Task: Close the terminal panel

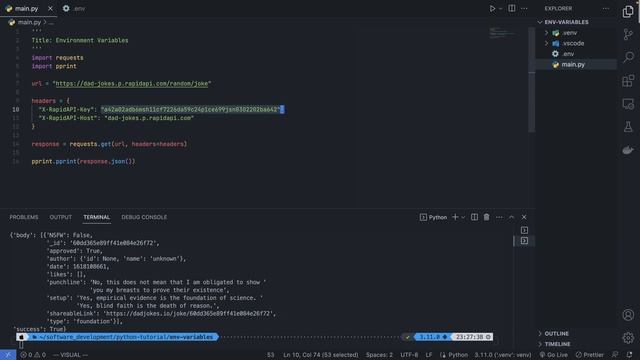Action: 524,217
